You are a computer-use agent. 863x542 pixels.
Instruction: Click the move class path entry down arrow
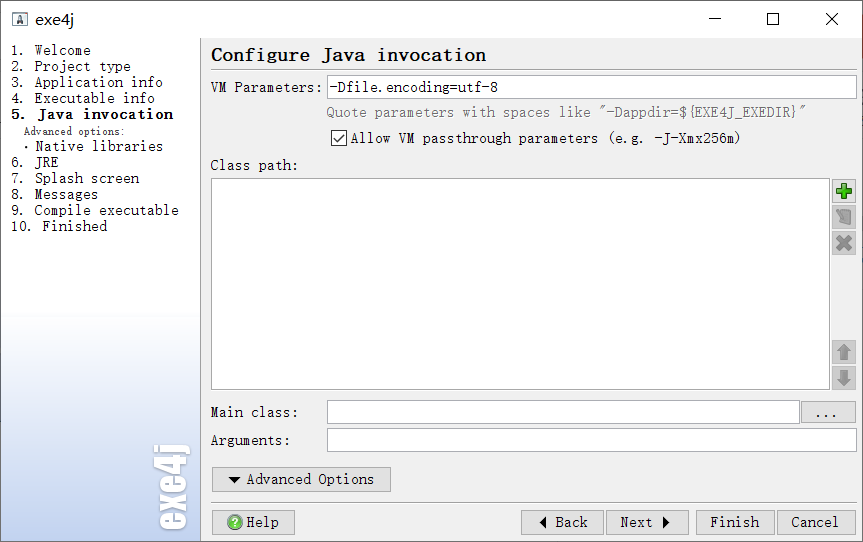pyautogui.click(x=844, y=378)
